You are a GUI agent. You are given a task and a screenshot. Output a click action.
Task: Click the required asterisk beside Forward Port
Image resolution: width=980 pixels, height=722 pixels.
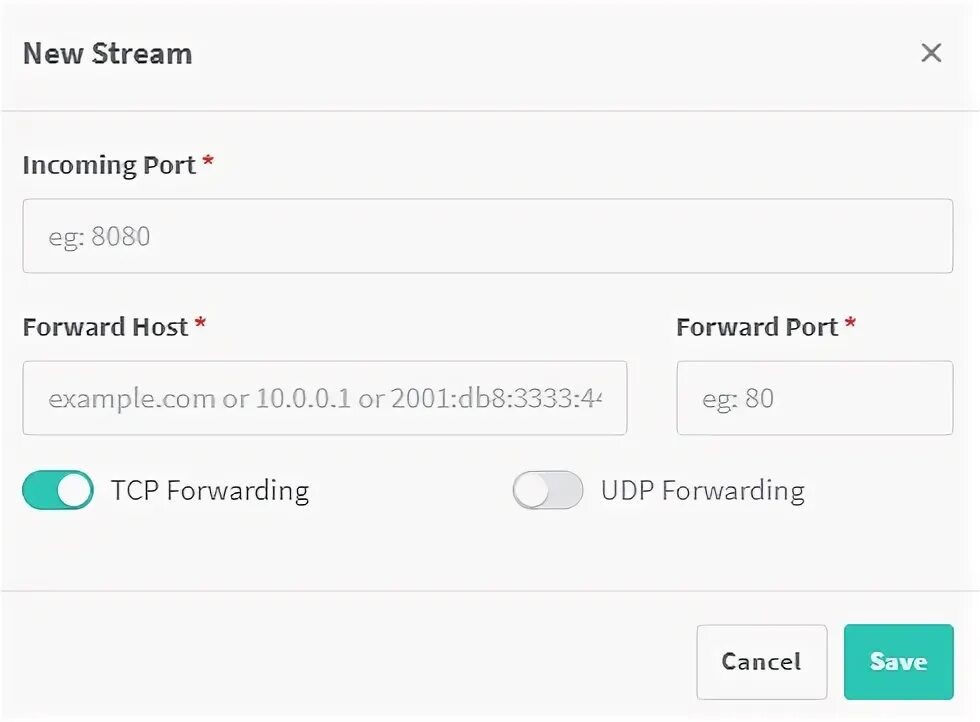tap(851, 325)
